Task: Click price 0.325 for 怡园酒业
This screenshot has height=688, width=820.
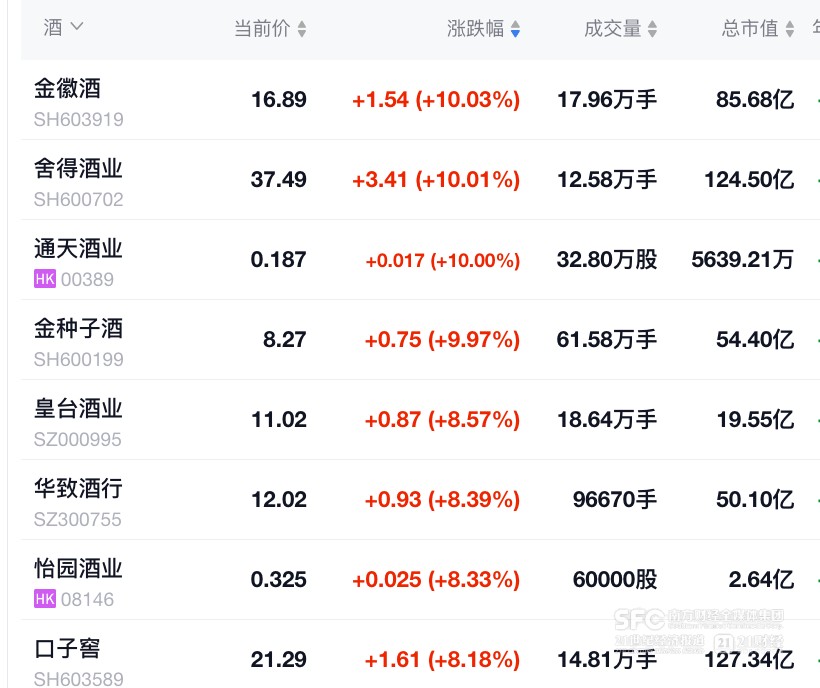Action: (279, 579)
